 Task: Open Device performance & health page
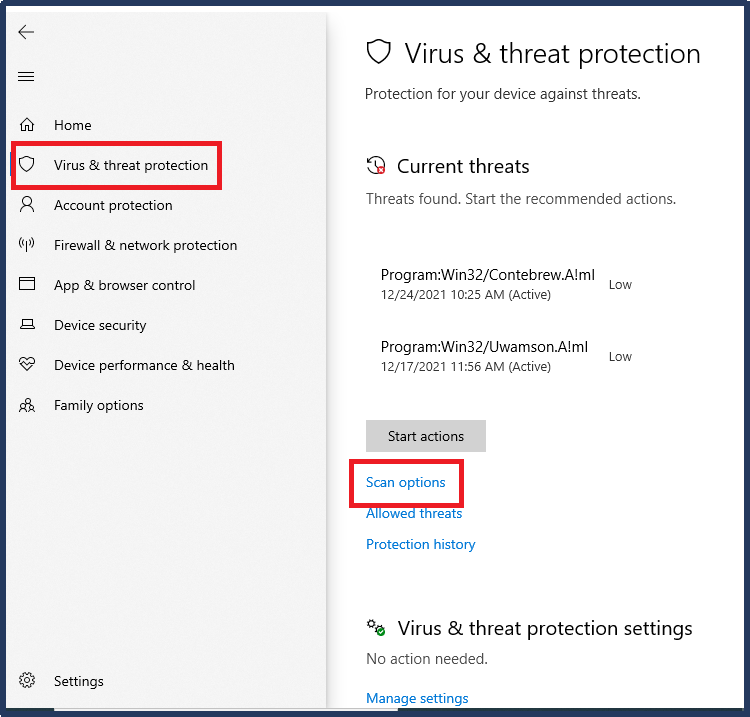(x=144, y=365)
